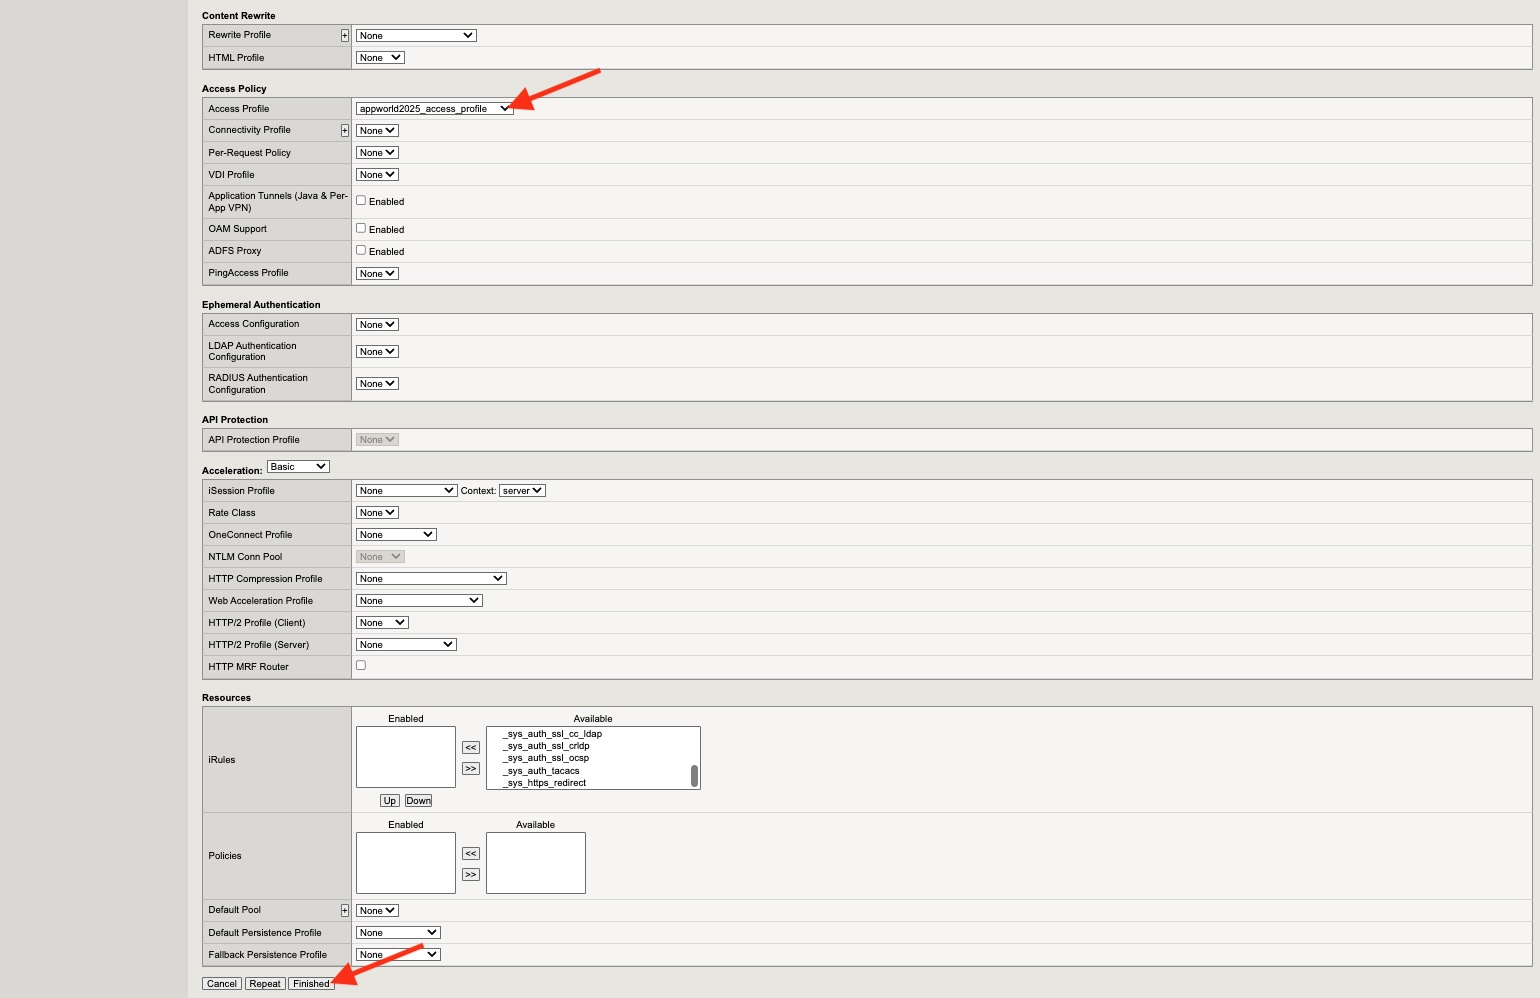The image size is (1540, 998).
Task: Click the Policies move-left << button
Action: click(x=471, y=854)
